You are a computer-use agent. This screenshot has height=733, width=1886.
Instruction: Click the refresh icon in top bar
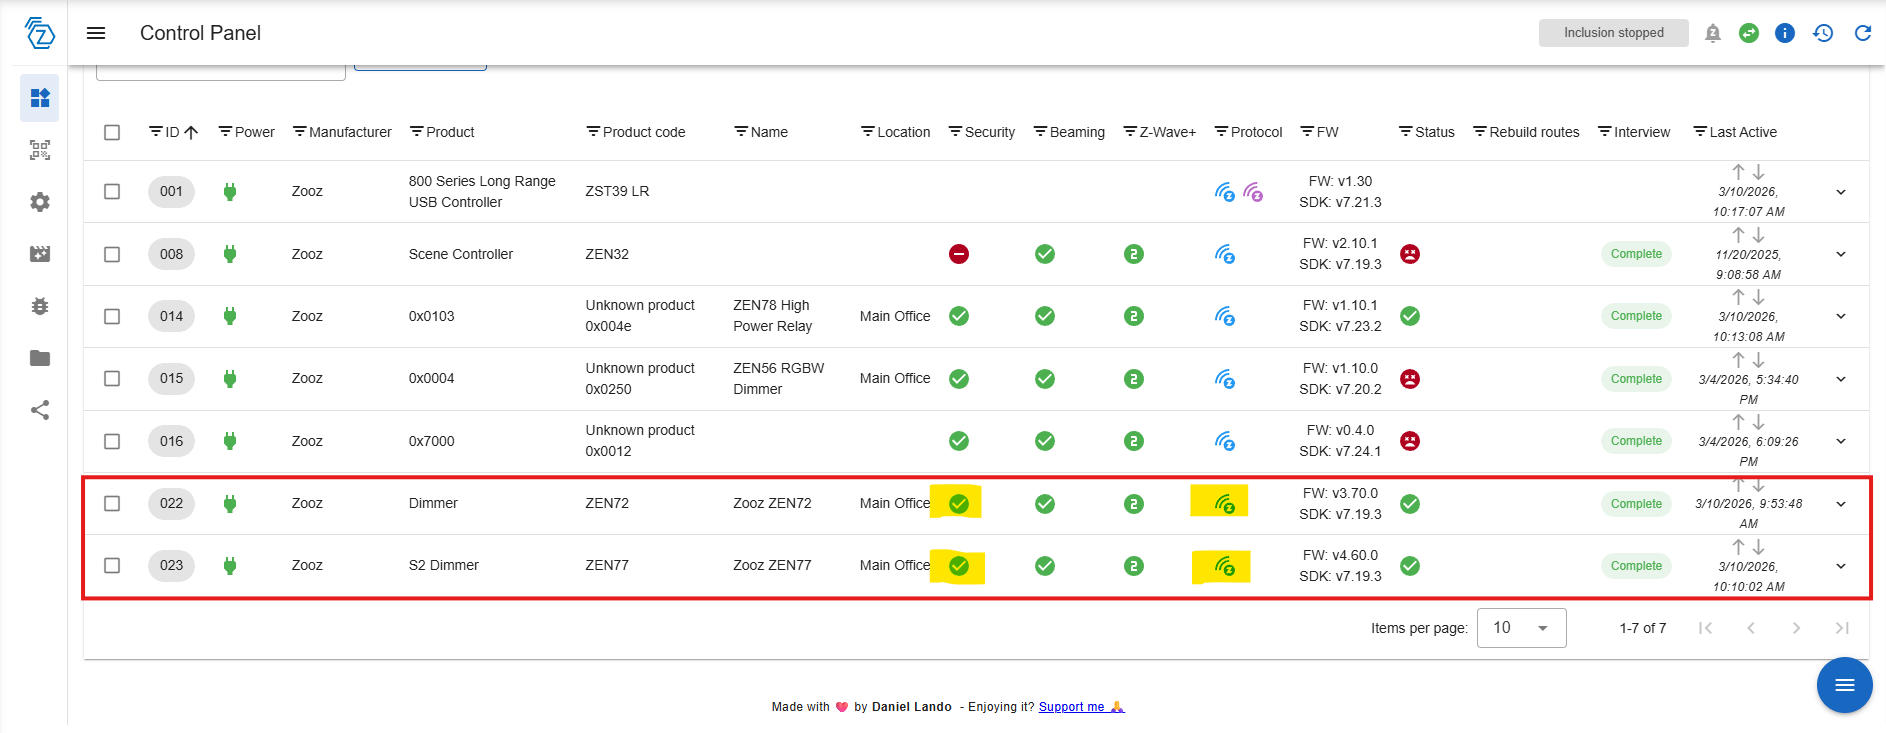pos(1863,33)
